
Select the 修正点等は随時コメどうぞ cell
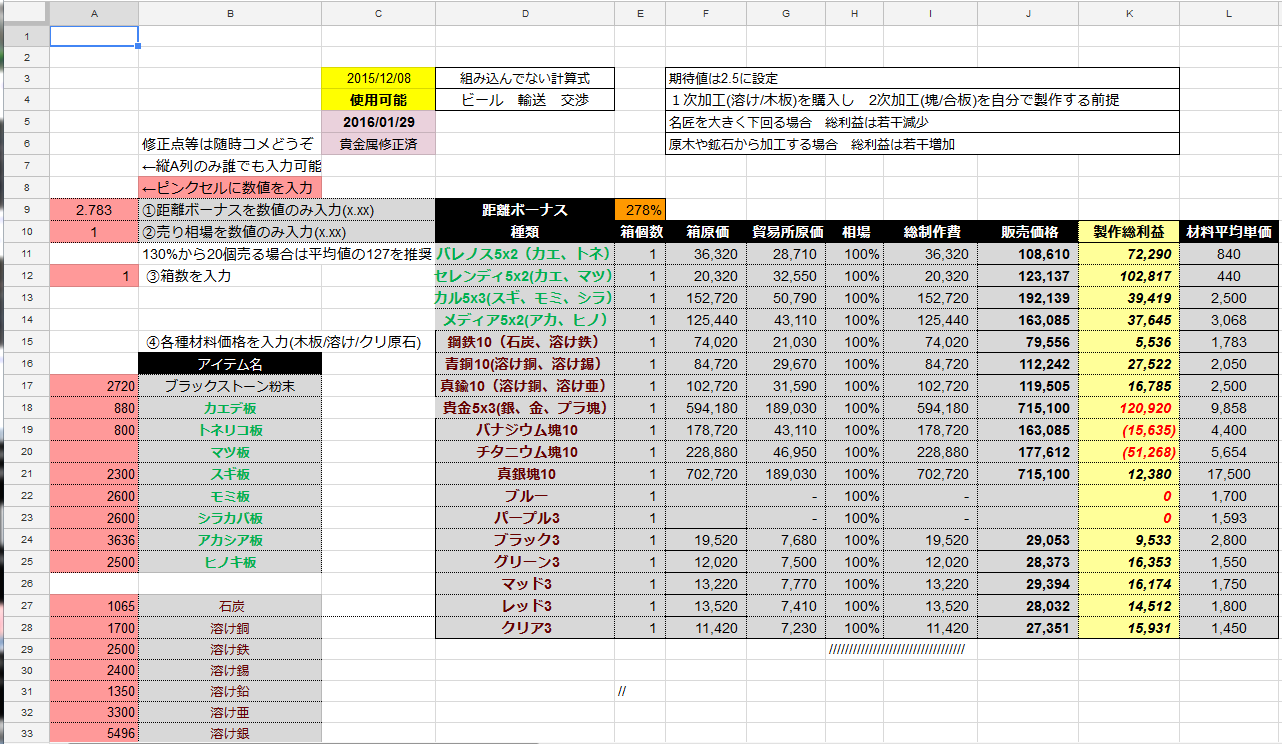(230, 144)
